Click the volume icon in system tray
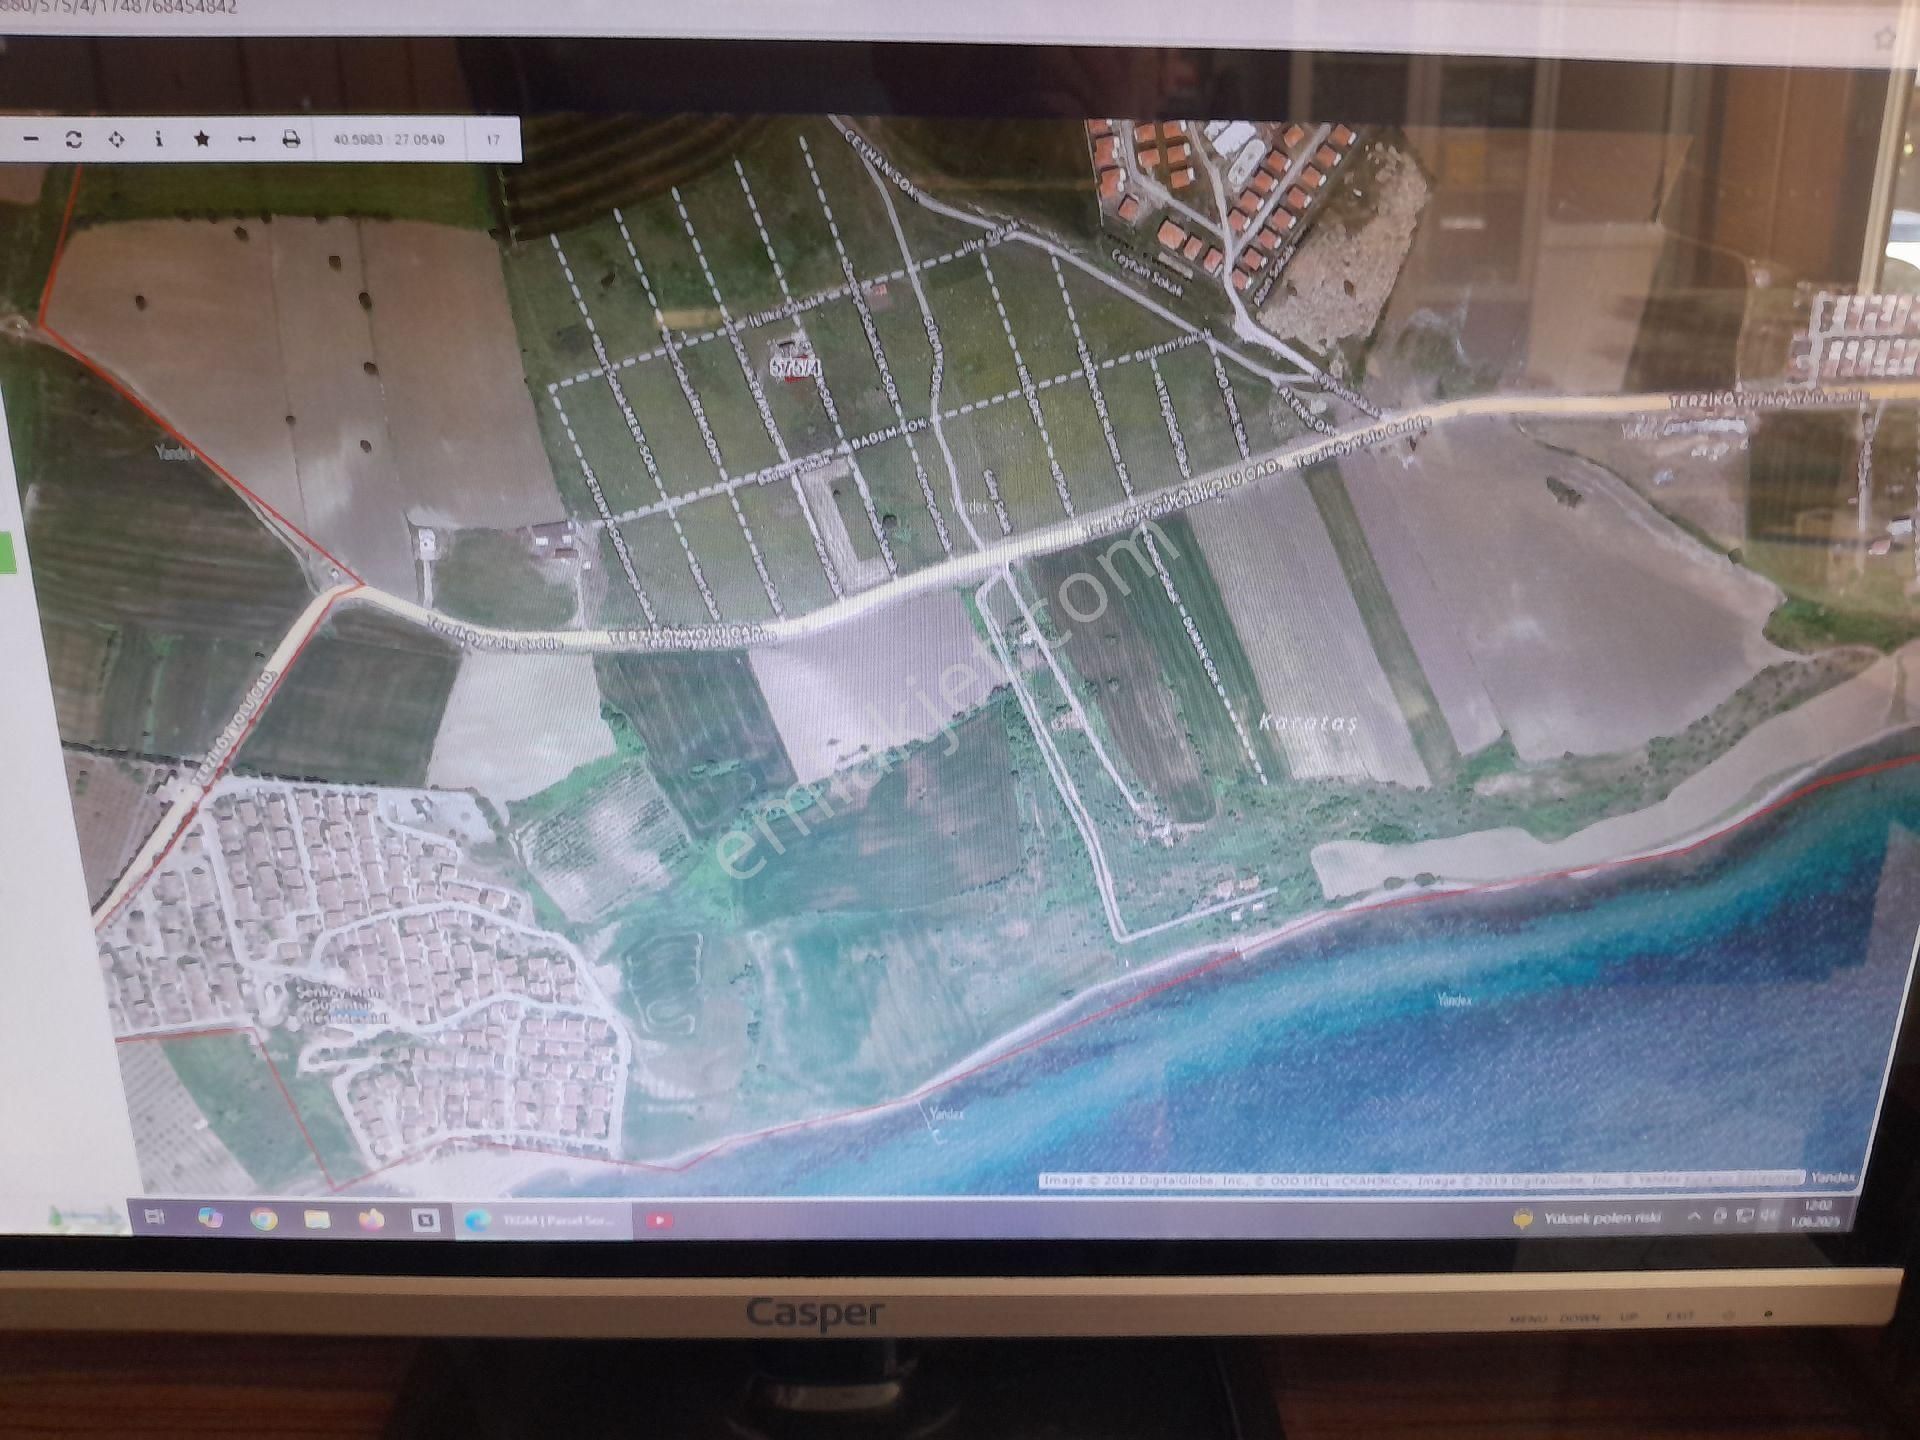This screenshot has width=1920, height=1440. pos(1768,1216)
